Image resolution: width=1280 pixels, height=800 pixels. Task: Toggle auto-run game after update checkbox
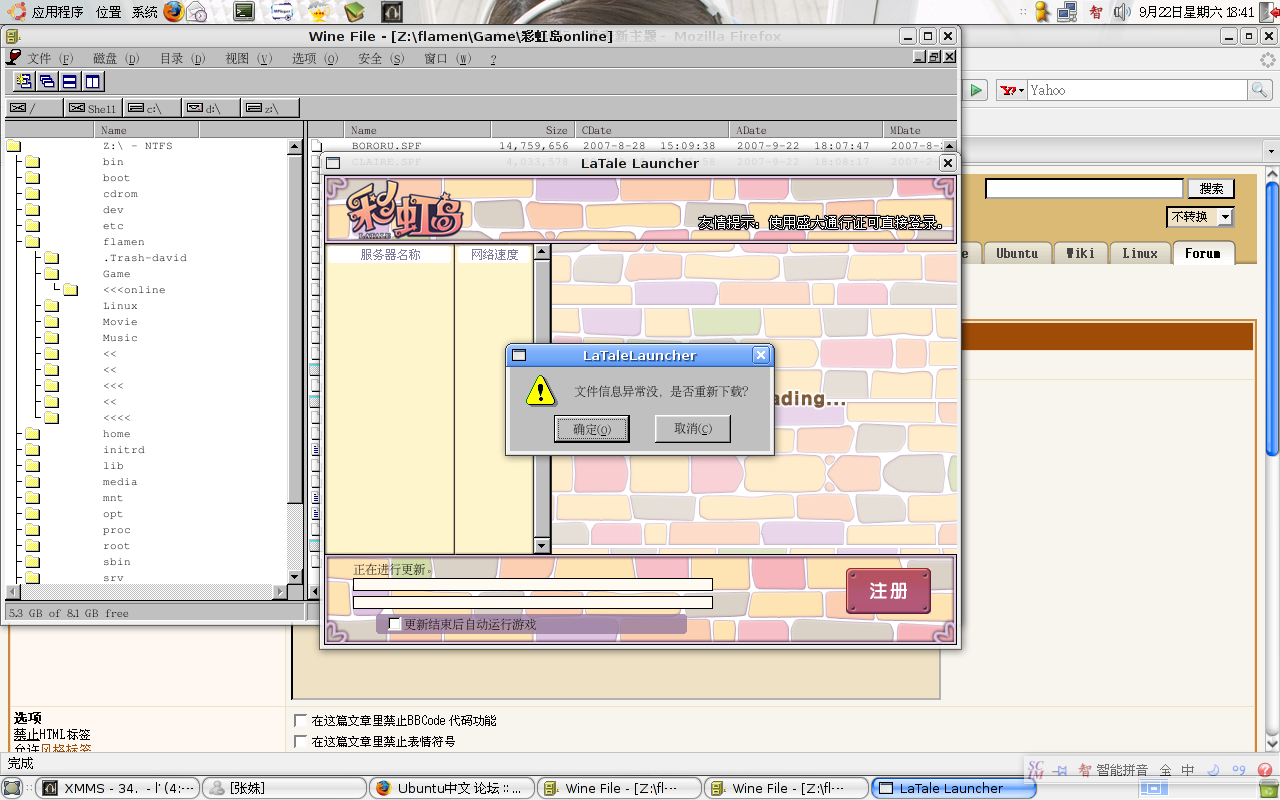tap(395, 624)
